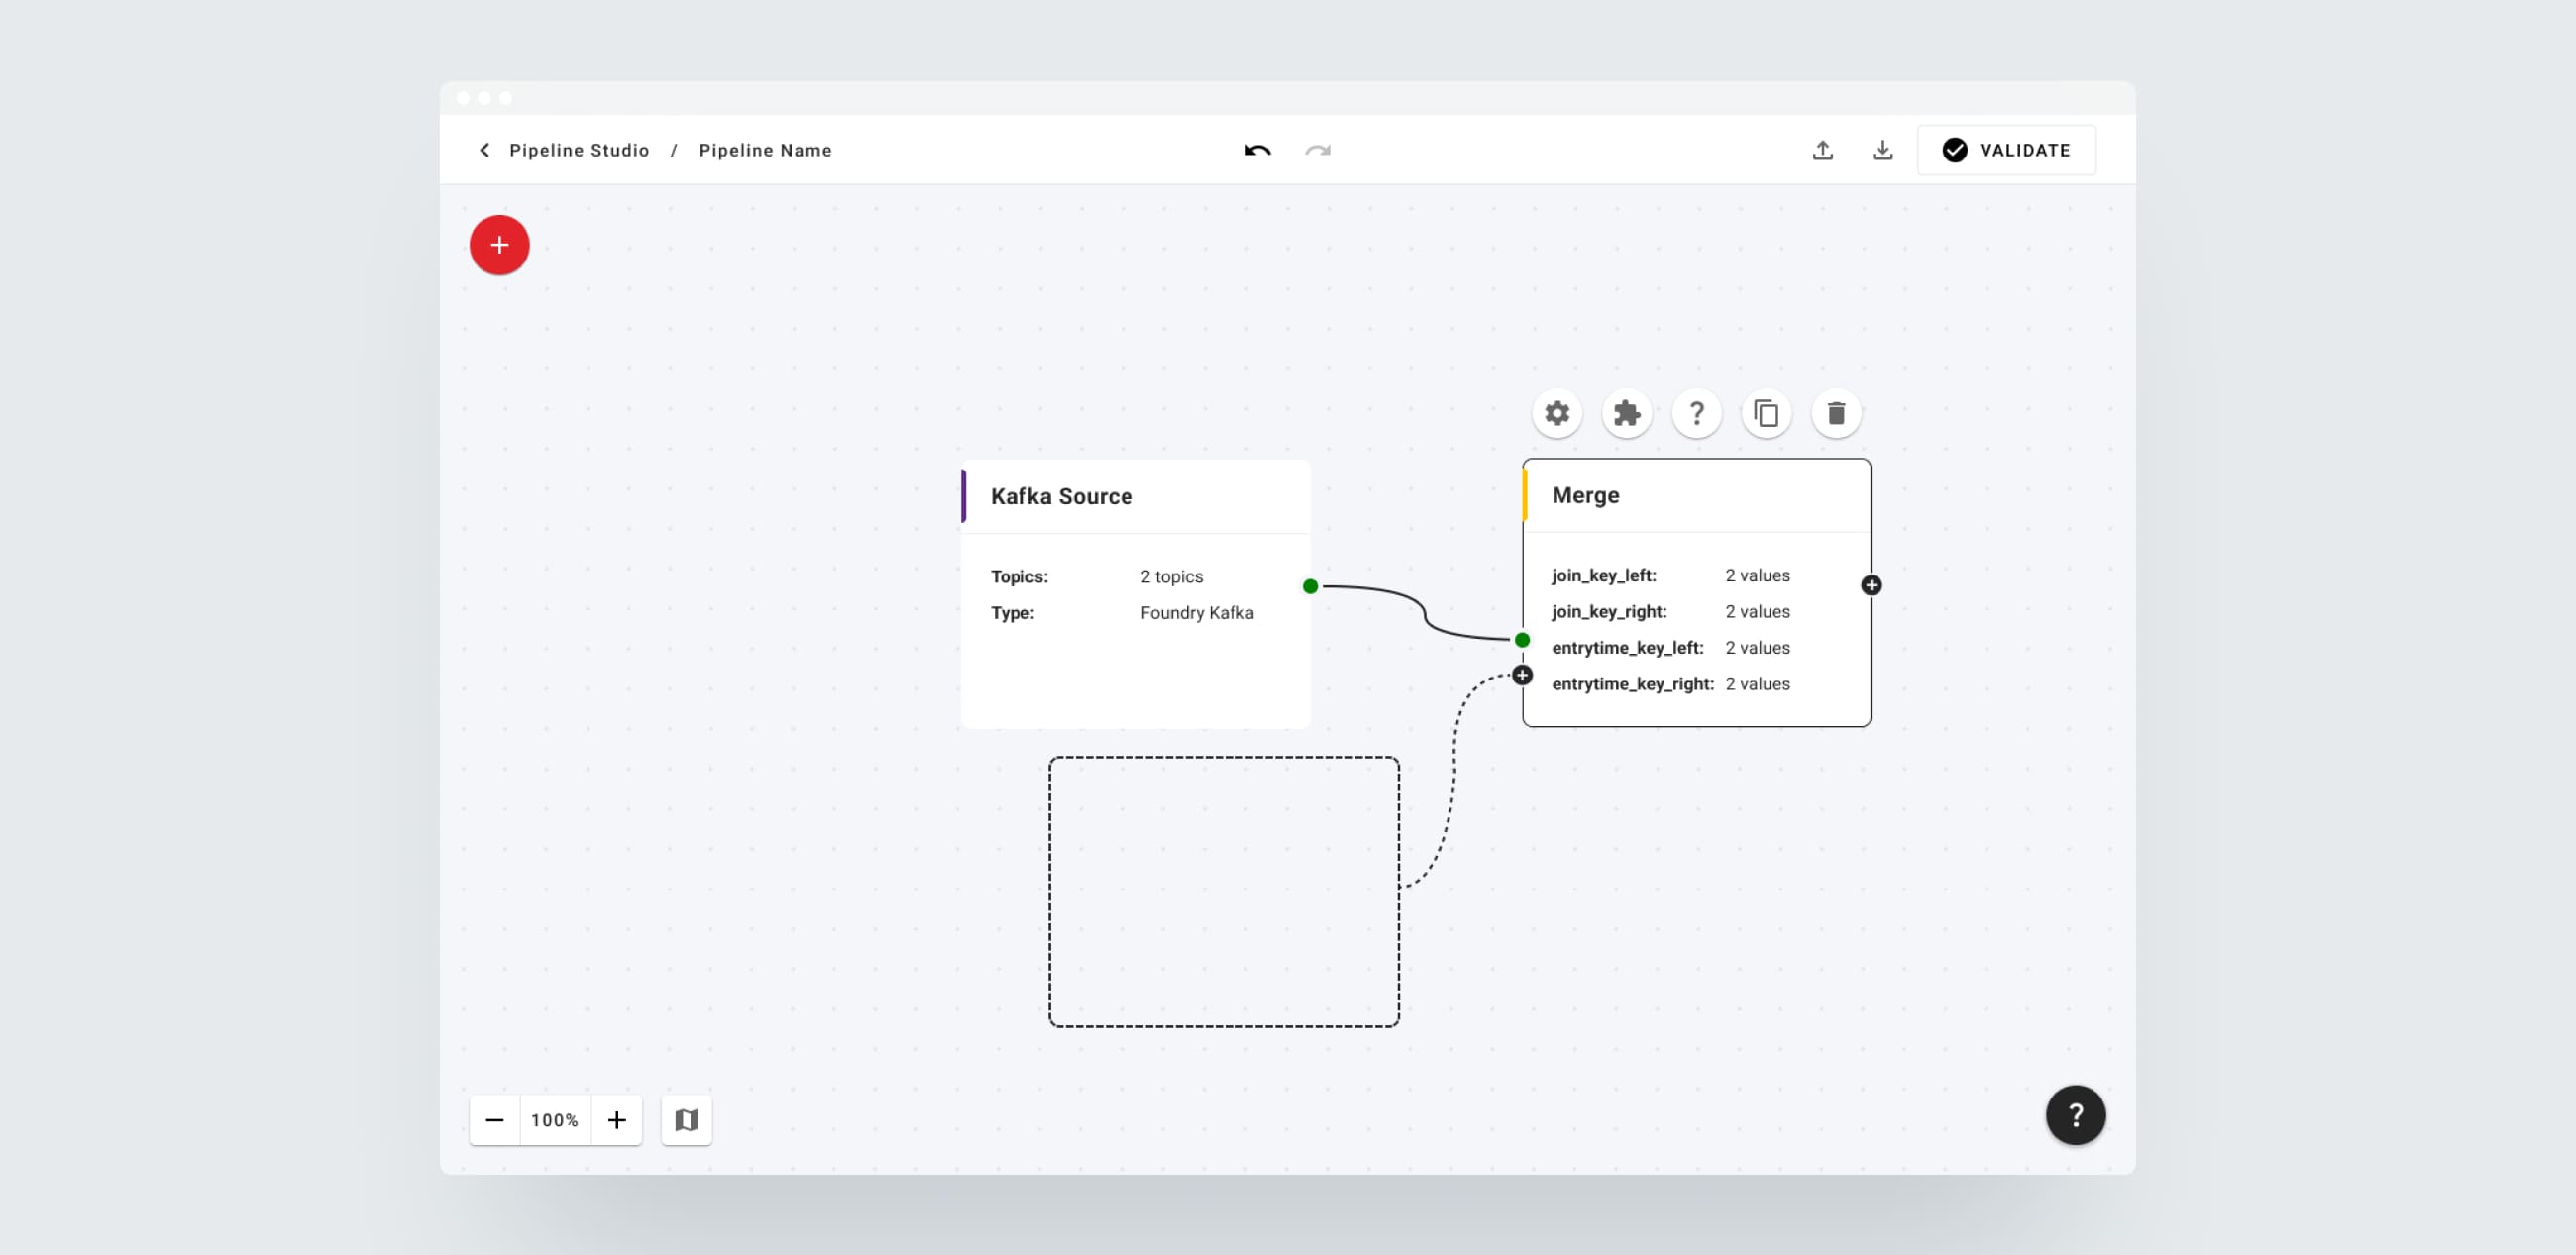Viewport: 2576px width, 1255px height.
Task: Go back using the left chevron
Action: [485, 150]
